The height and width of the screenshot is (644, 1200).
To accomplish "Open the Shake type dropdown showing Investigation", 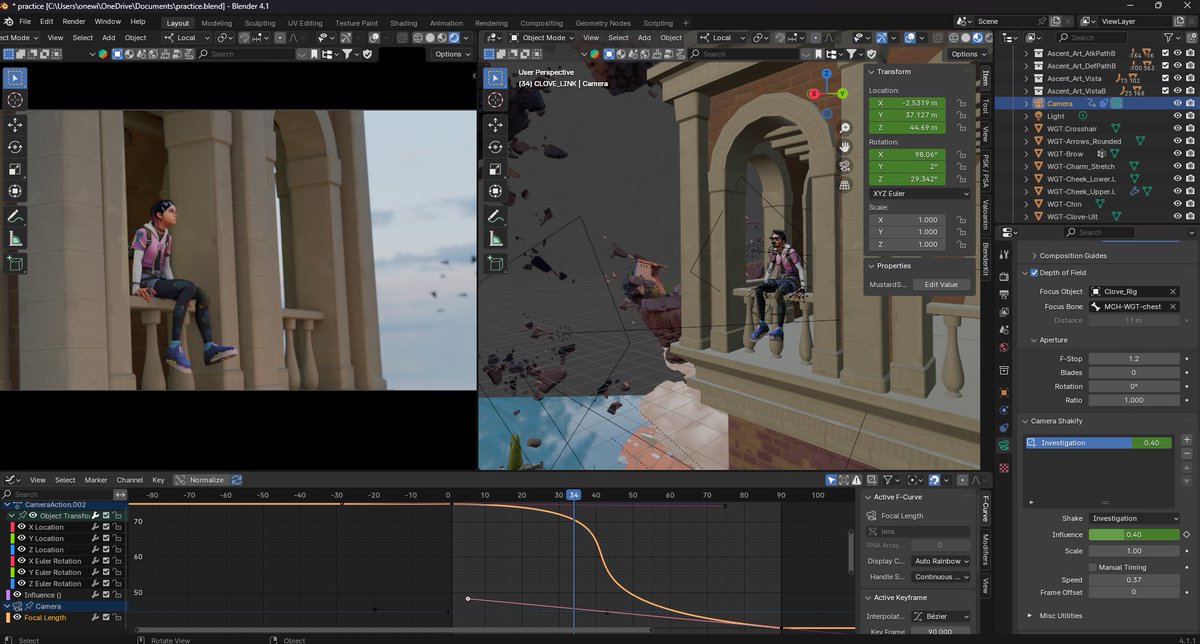I will 1135,518.
